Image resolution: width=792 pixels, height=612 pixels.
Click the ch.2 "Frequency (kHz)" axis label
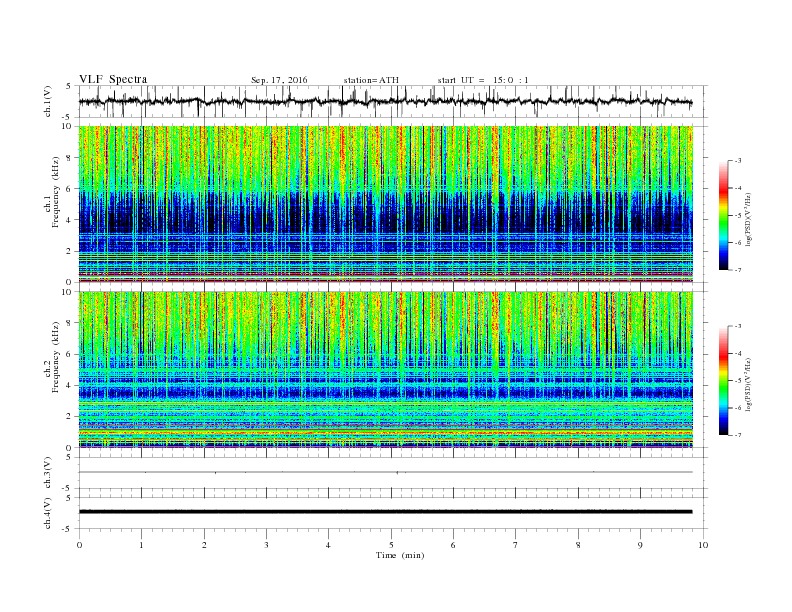(x=56, y=356)
